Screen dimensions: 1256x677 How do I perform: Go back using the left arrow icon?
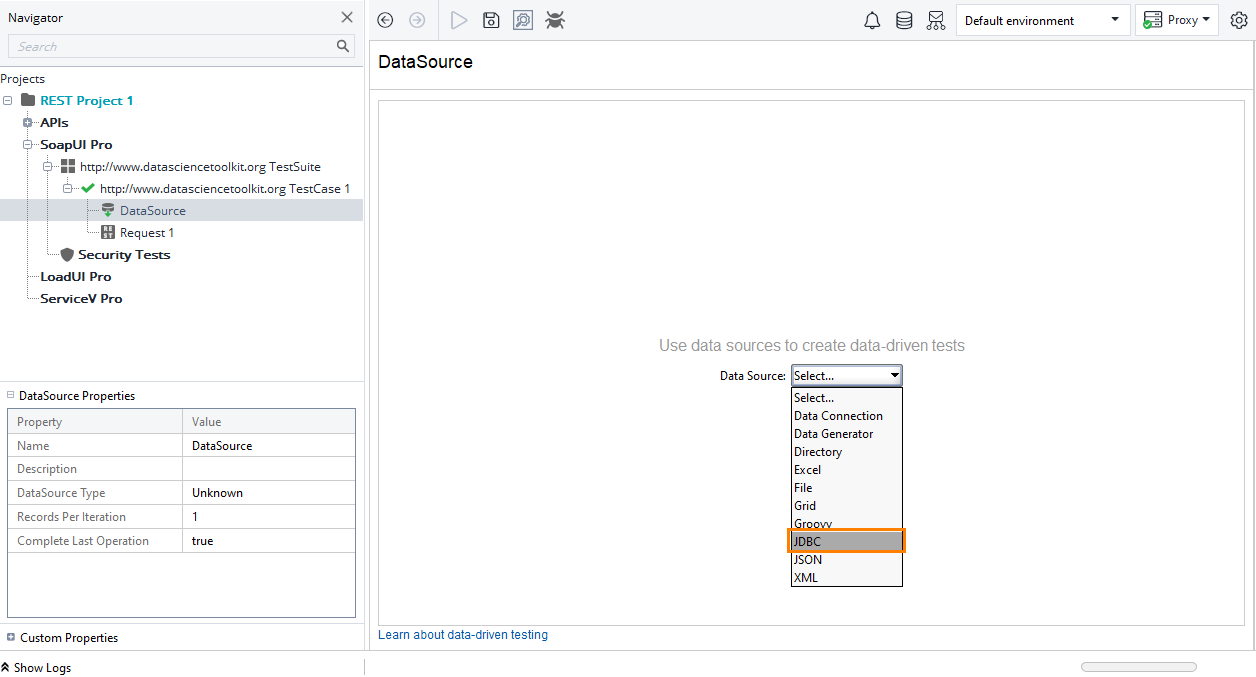pyautogui.click(x=385, y=20)
